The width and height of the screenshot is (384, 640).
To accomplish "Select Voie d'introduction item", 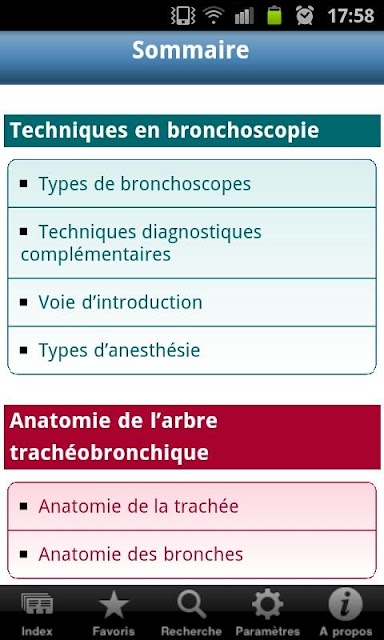I will [x=192, y=302].
